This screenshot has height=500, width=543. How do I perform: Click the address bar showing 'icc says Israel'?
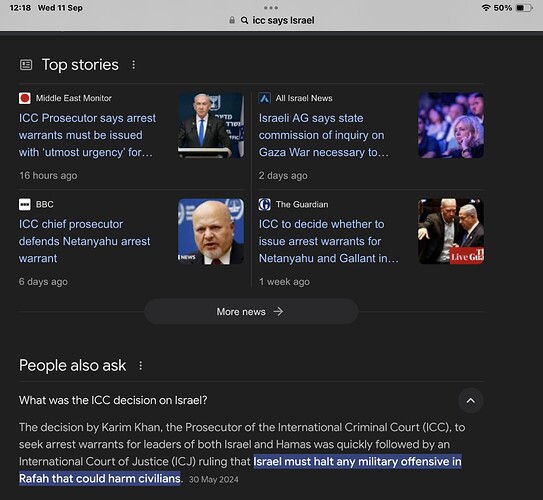click(x=272, y=20)
